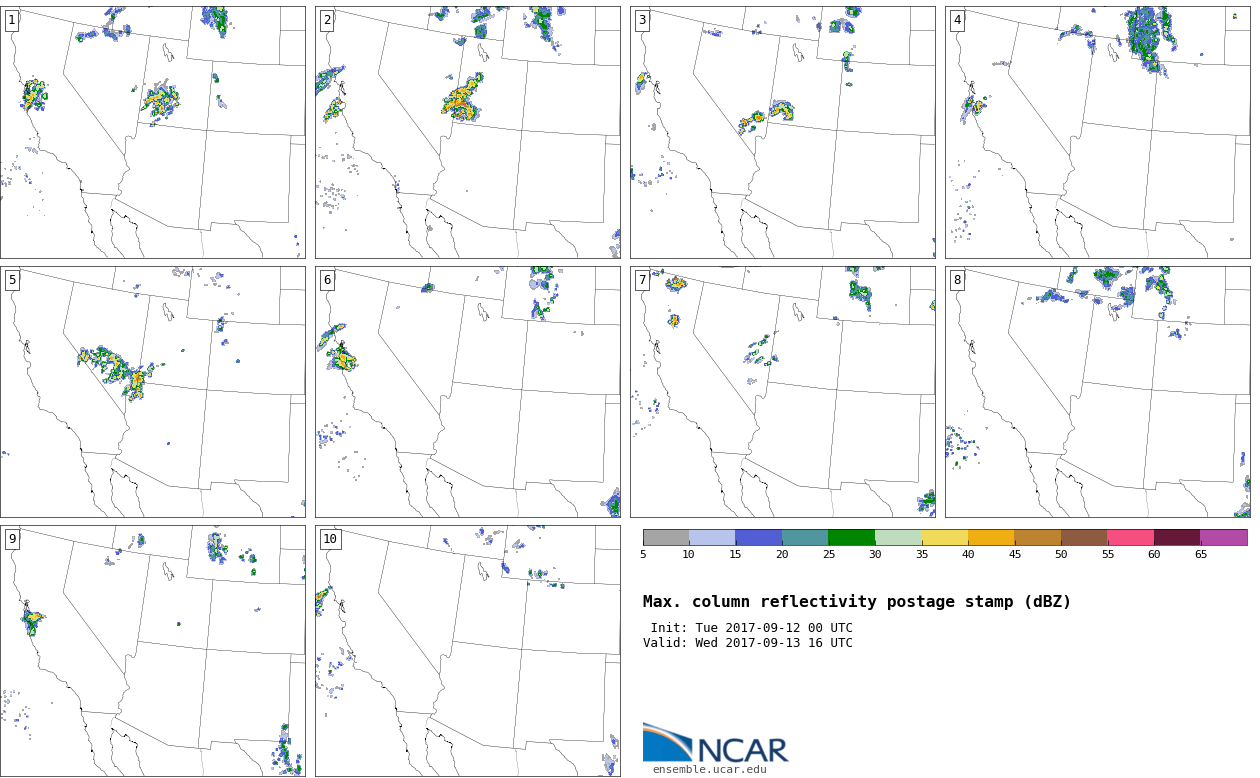Select the pink 55-60 dBZ swatch
The width and height of the screenshot is (1260, 778).
click(1131, 537)
